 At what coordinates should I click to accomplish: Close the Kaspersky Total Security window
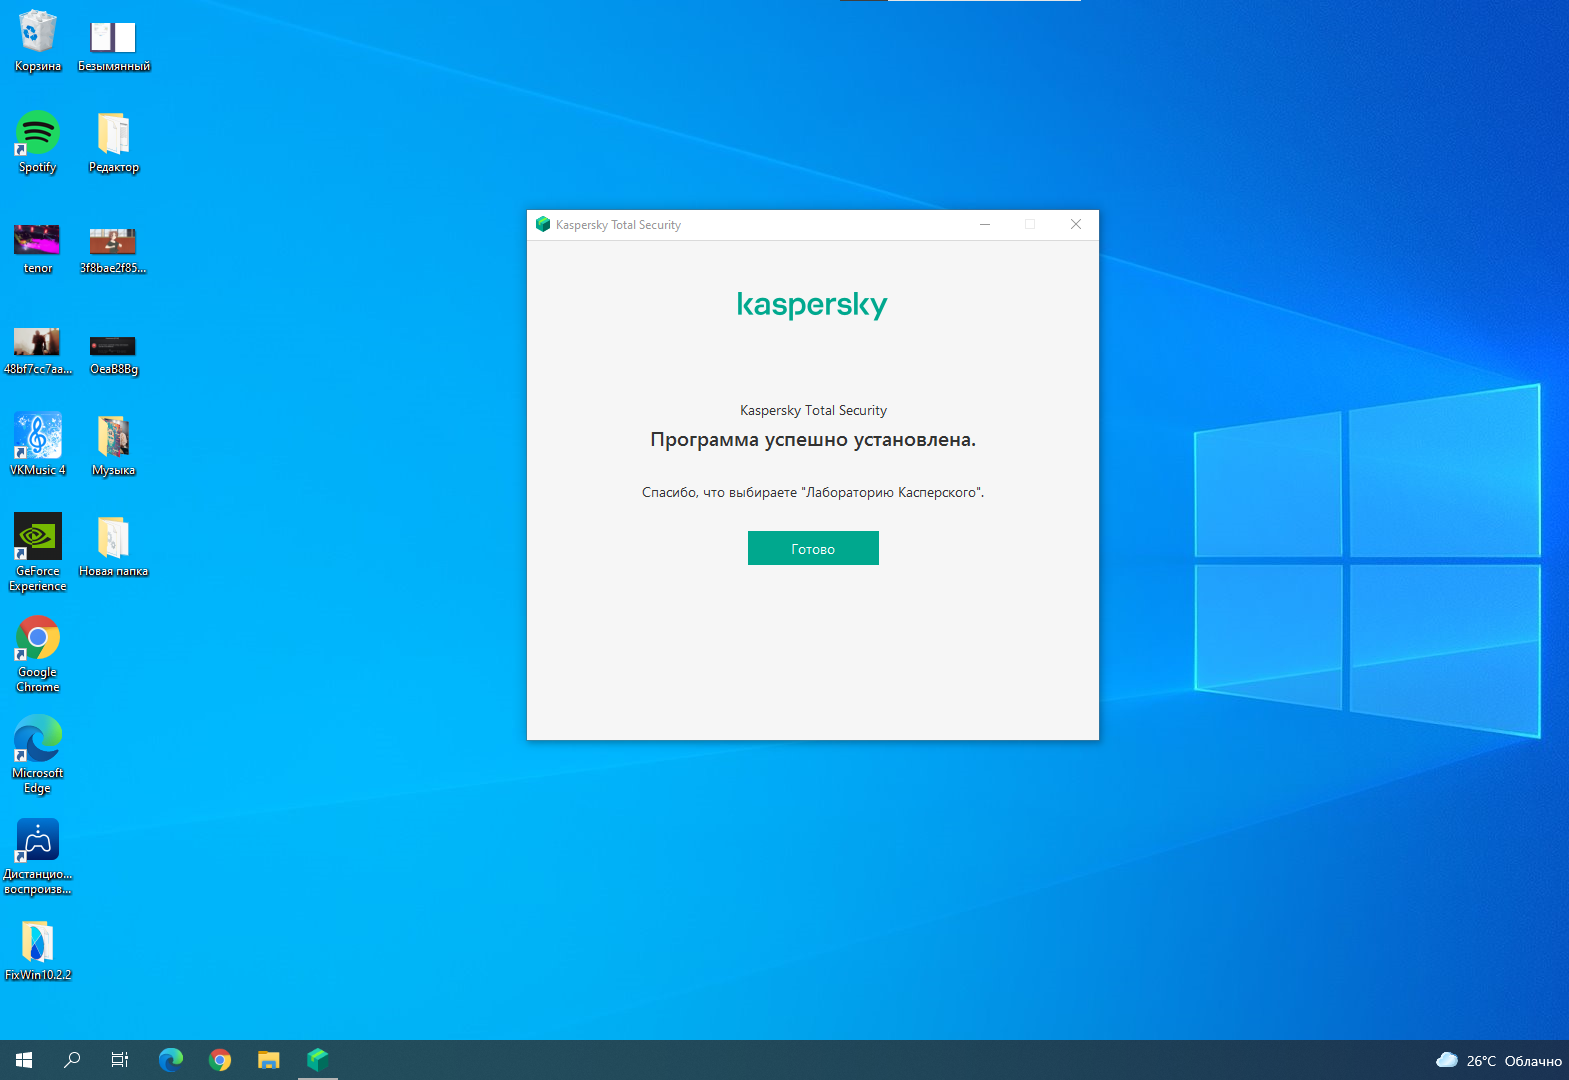point(1076,224)
